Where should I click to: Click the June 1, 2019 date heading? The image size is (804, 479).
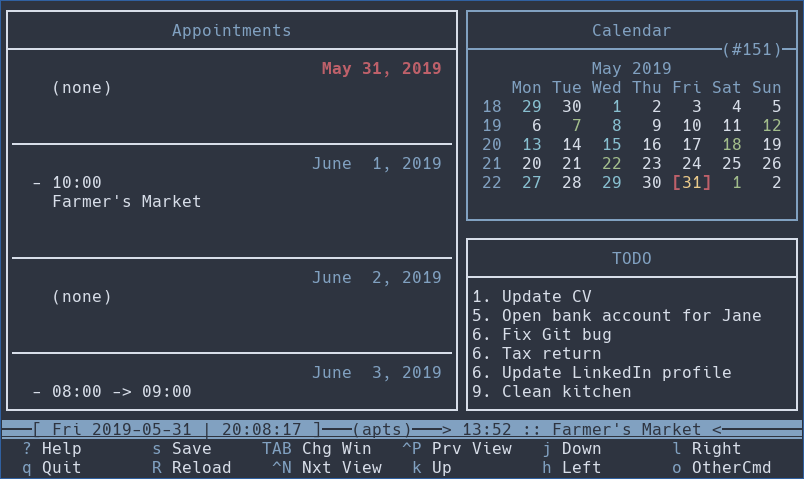[x=376, y=164]
